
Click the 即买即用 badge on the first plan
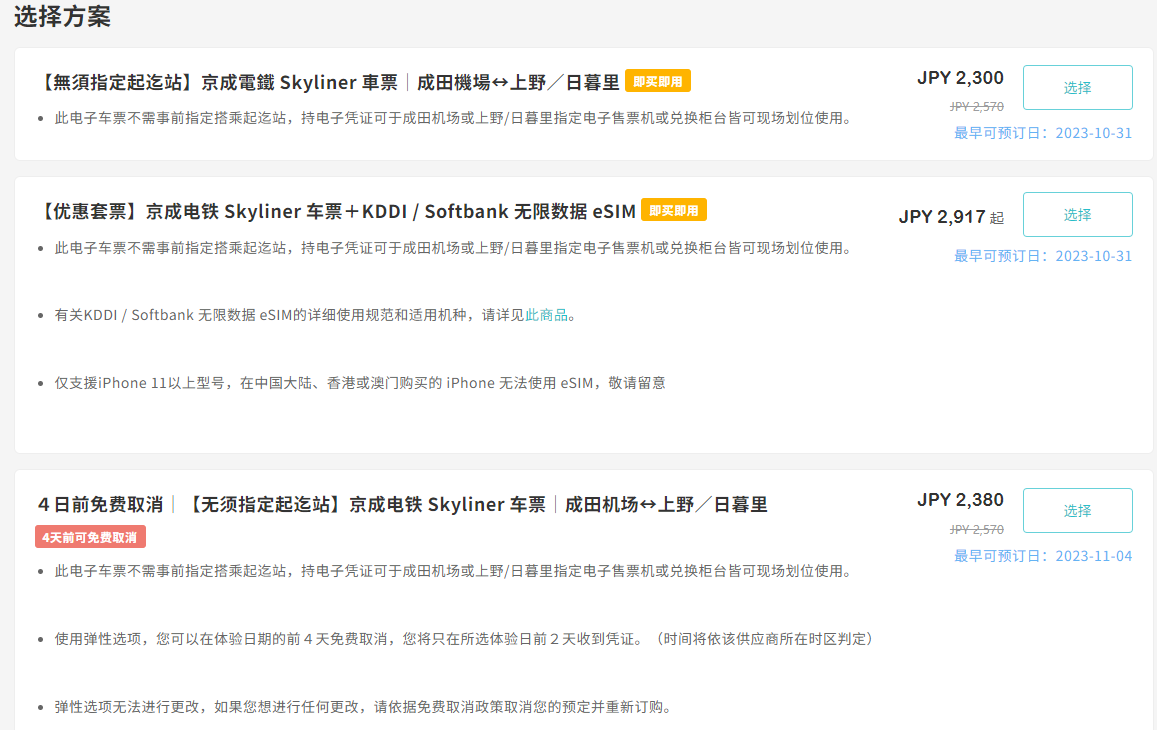[x=657, y=81]
